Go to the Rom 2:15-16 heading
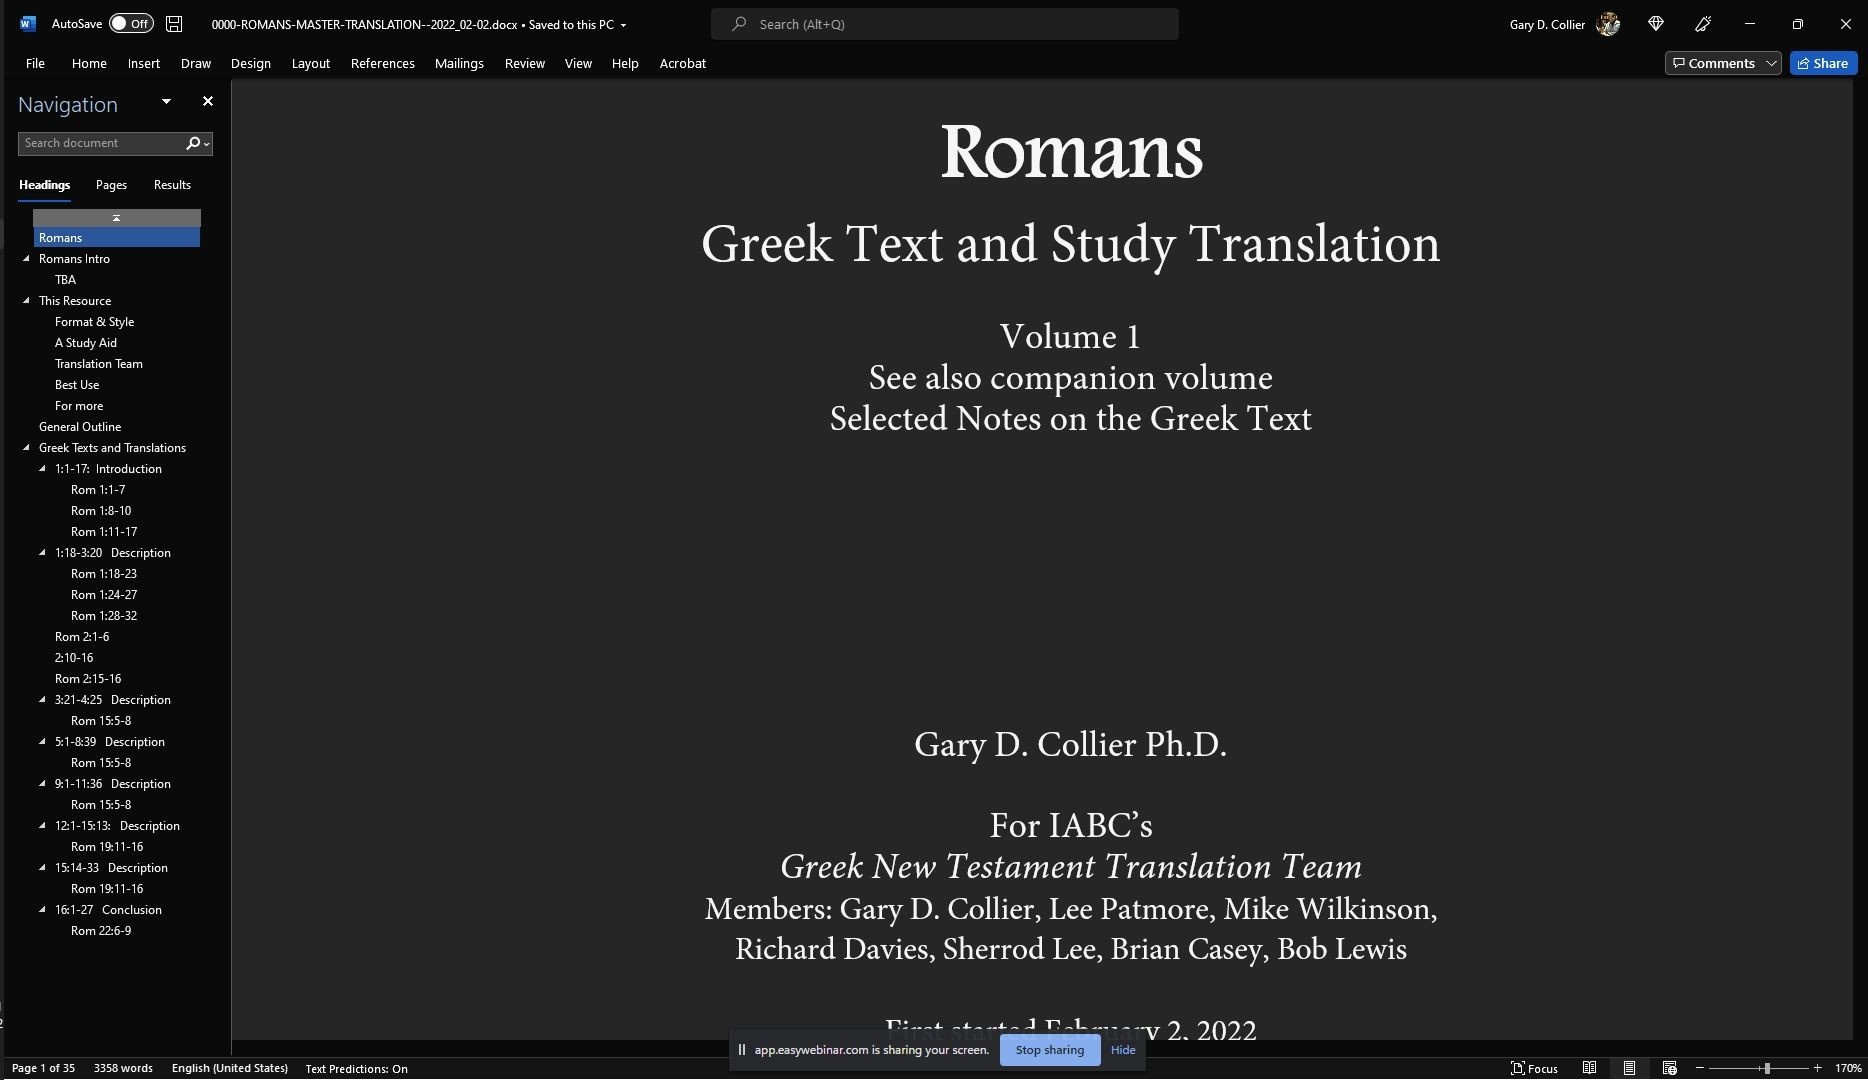Viewport: 1868px width, 1080px height. 88,679
